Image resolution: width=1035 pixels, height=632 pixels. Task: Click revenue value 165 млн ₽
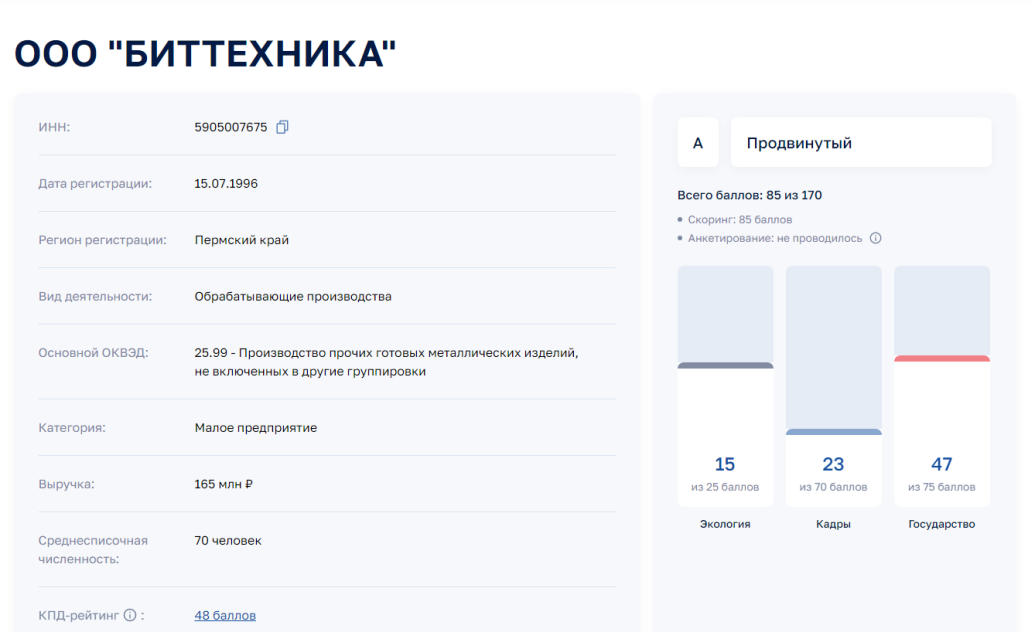[223, 484]
